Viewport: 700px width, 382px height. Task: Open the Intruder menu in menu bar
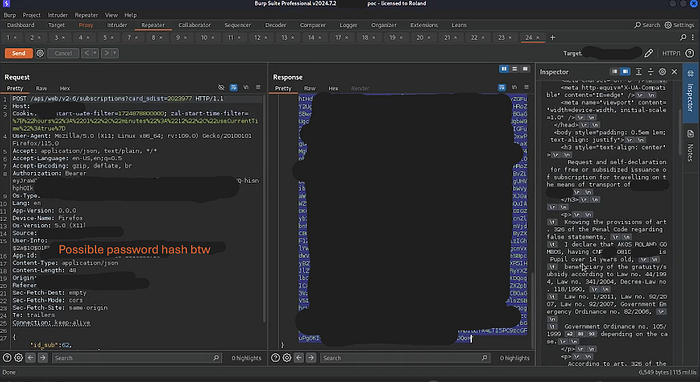pos(58,15)
